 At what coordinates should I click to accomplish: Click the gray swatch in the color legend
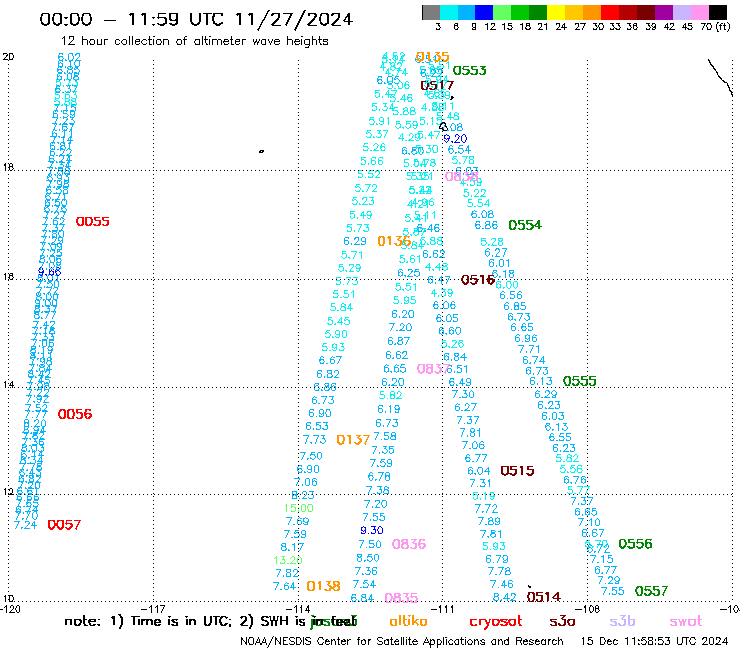[x=431, y=12]
